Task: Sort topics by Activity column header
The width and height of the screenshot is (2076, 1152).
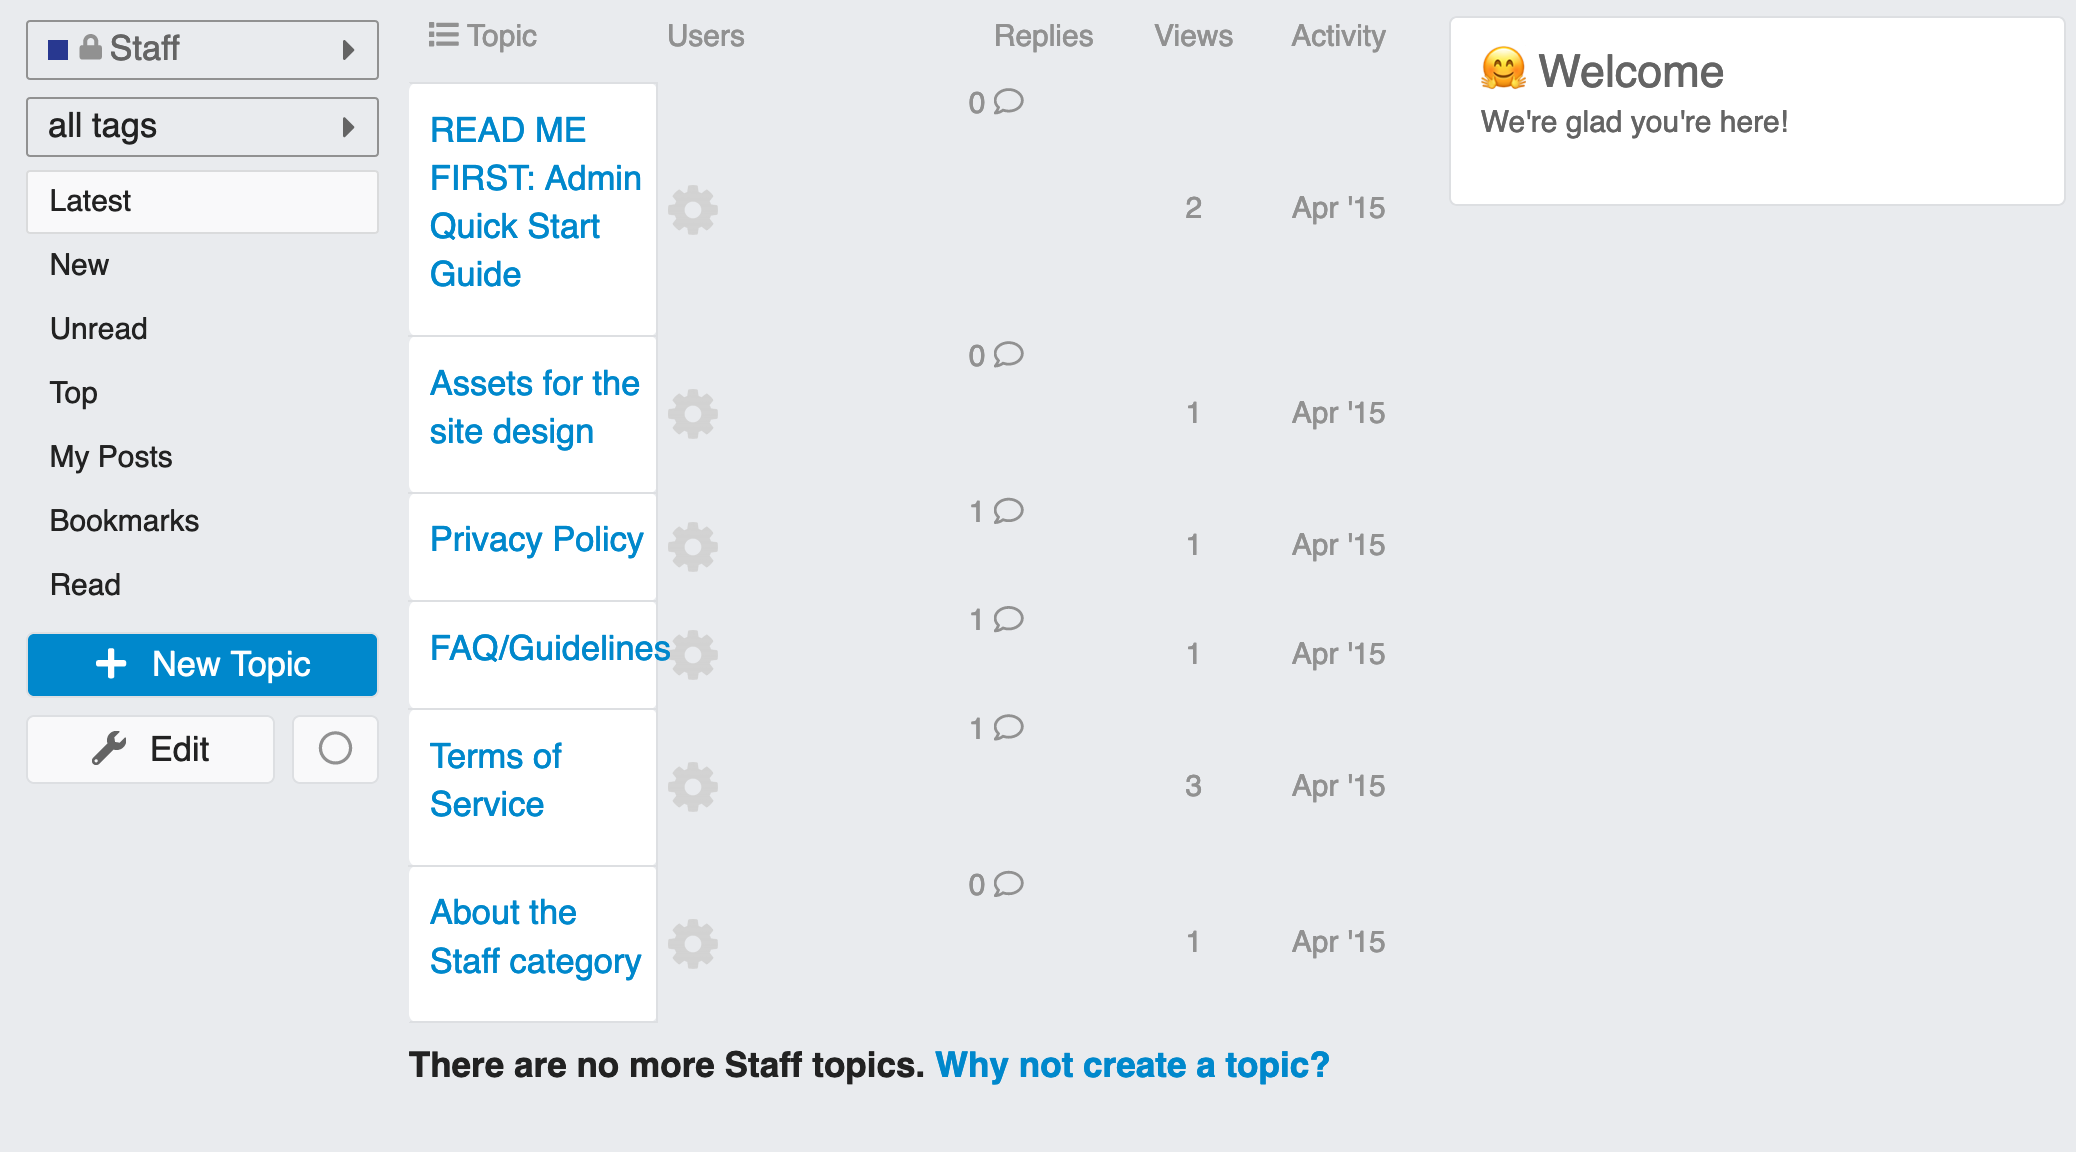Action: [x=1338, y=36]
